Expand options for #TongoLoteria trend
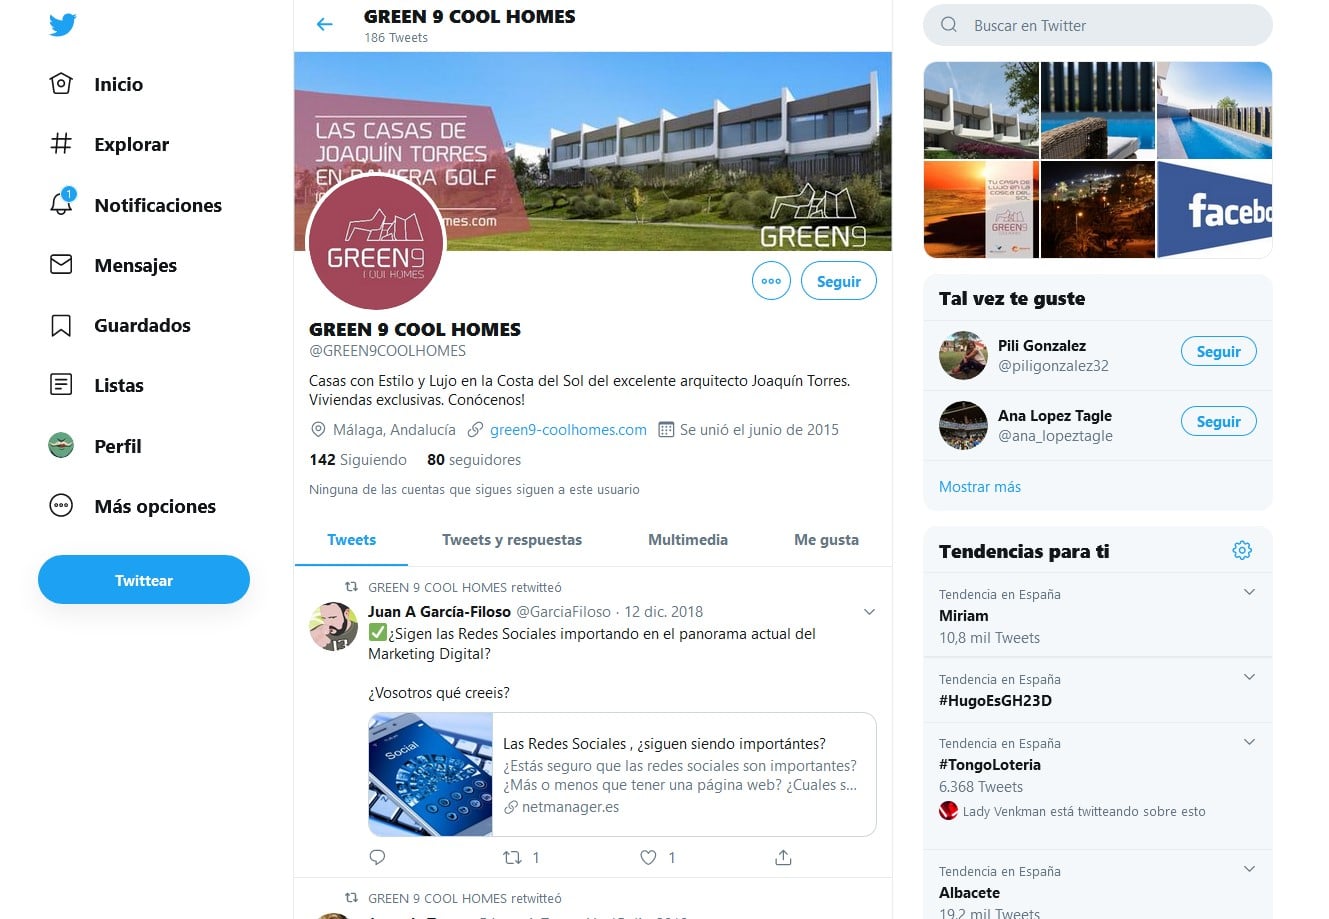The image size is (1329, 919). point(1249,742)
